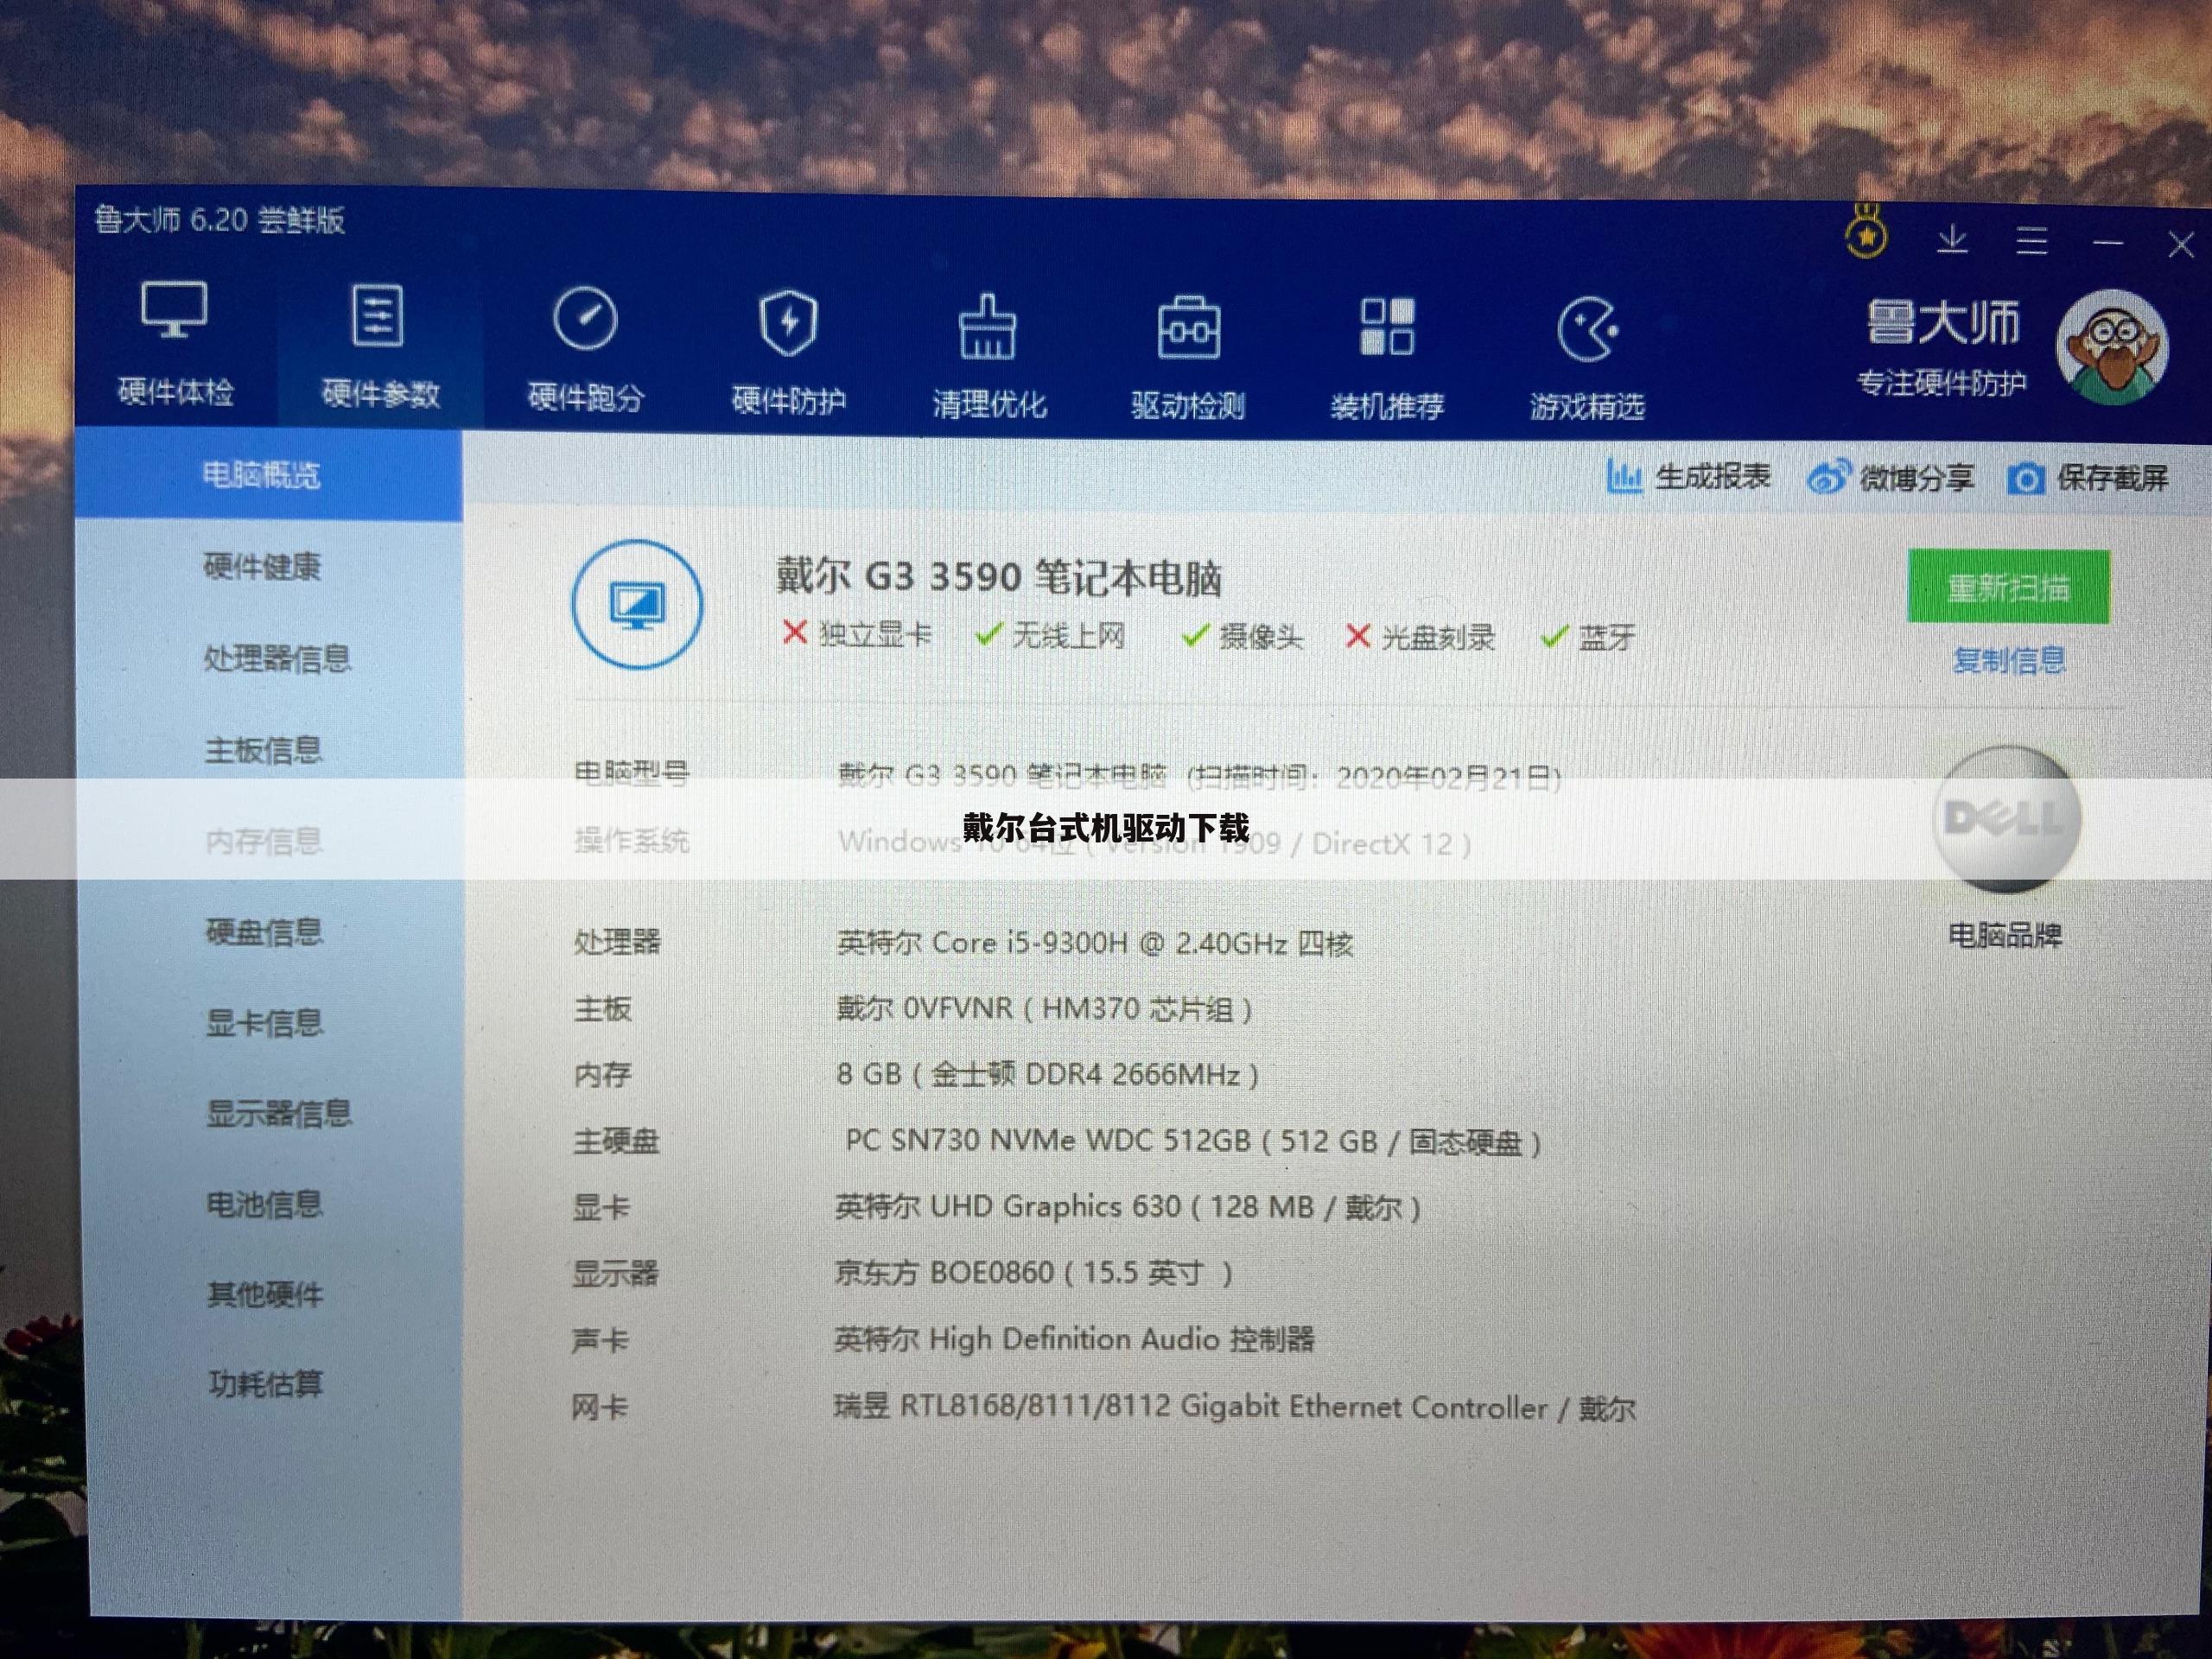The height and width of the screenshot is (1659, 2212).
Task: Click the blue monitor computer icon
Action: (x=637, y=604)
